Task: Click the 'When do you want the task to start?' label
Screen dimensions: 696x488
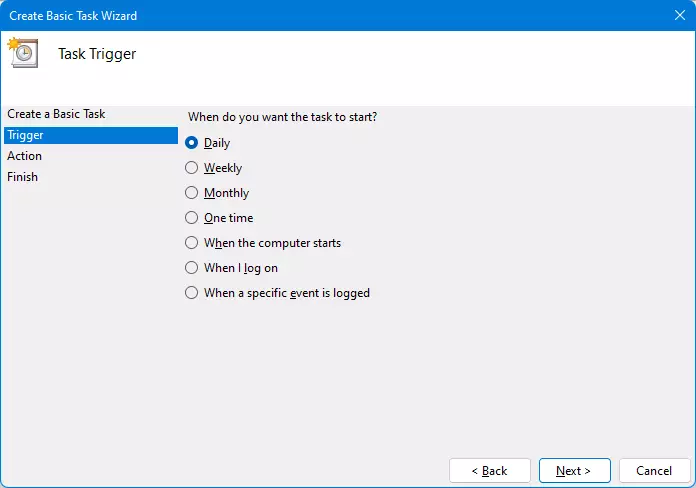Action: [x=283, y=117]
